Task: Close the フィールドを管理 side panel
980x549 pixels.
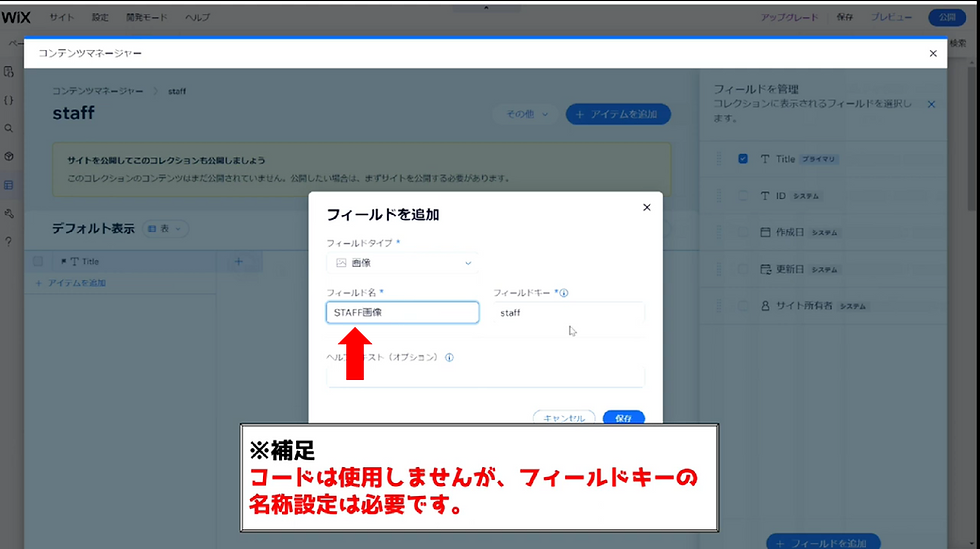Action: (x=931, y=104)
